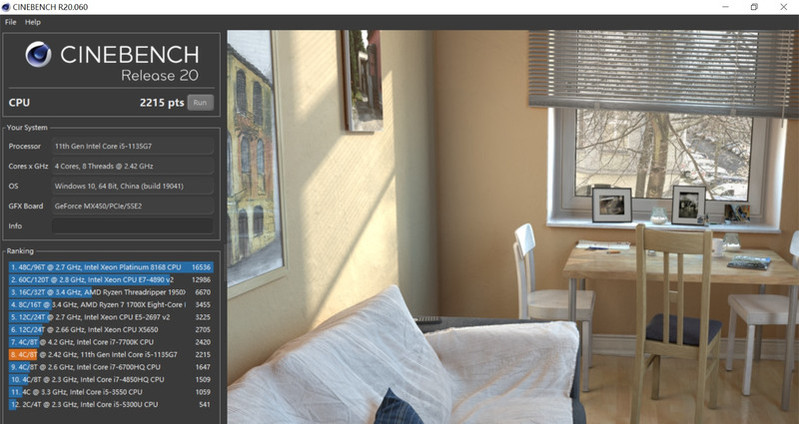The width and height of the screenshot is (799, 424).
Task: Click the Cinebench sphere logo
Action: [x=38, y=55]
